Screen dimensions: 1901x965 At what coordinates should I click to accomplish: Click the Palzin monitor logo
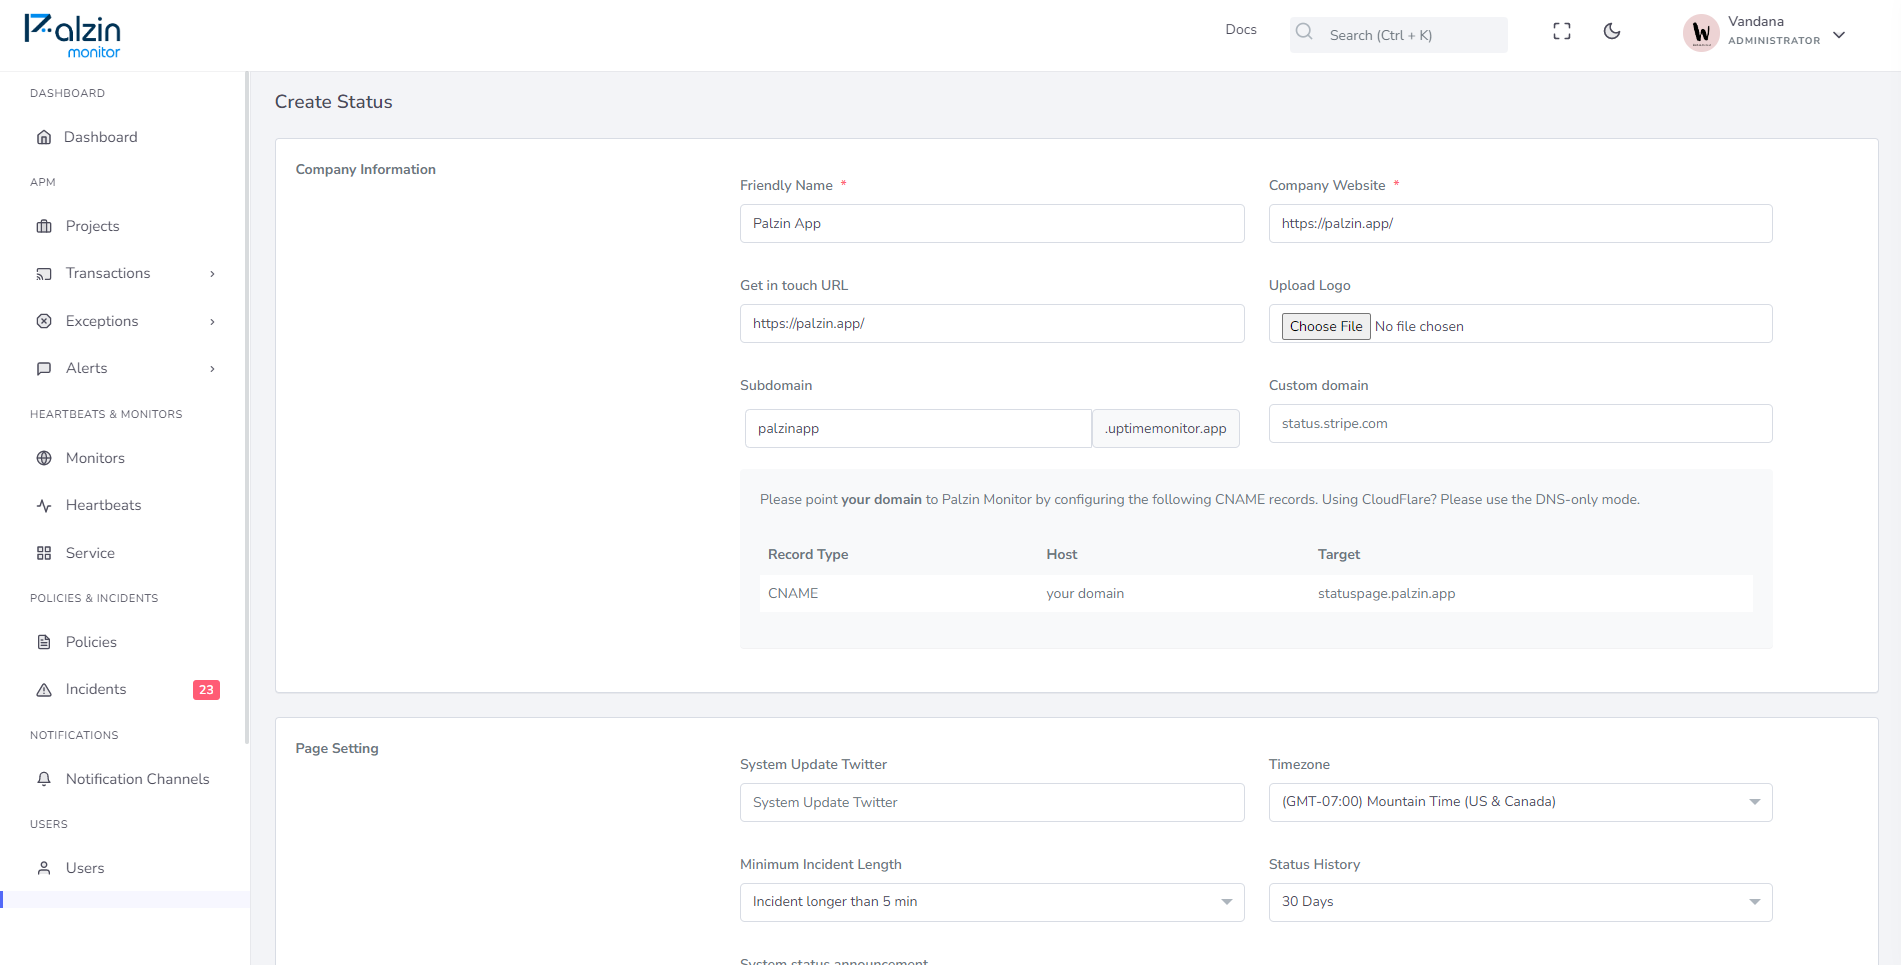pyautogui.click(x=72, y=36)
